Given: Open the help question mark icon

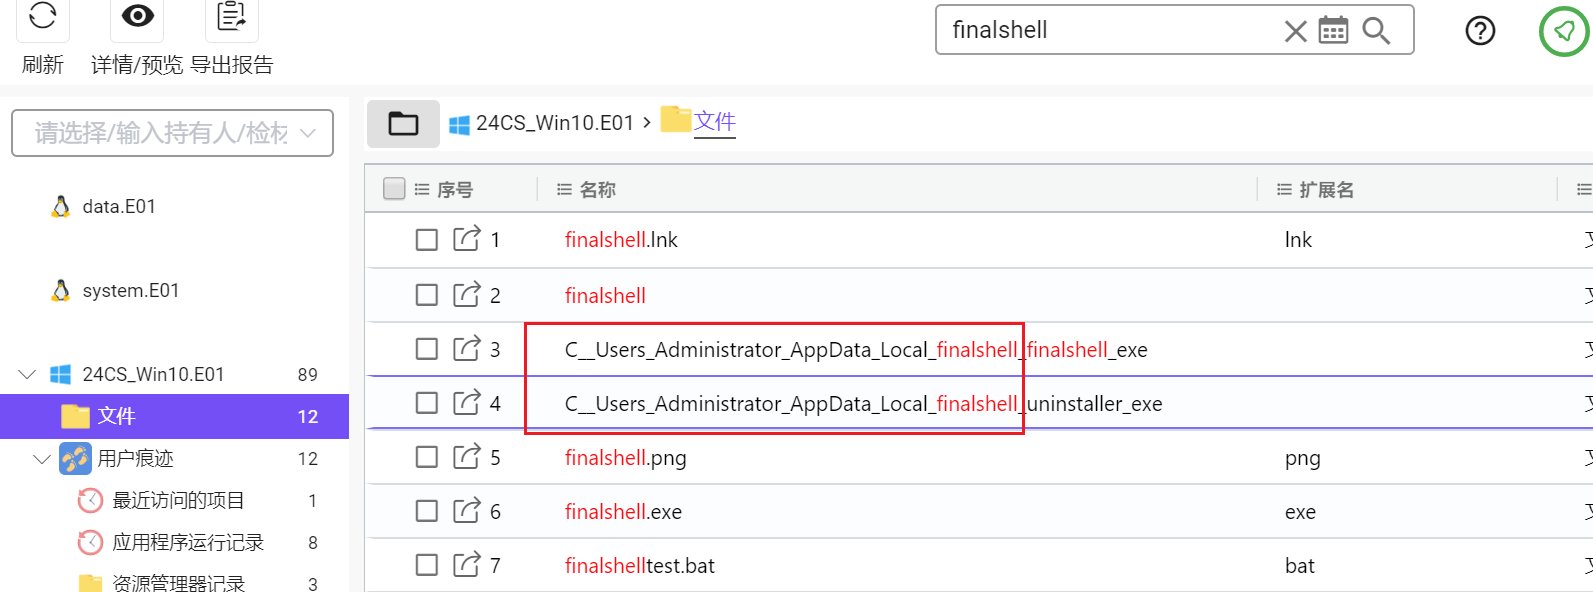Looking at the screenshot, I should pyautogui.click(x=1480, y=31).
